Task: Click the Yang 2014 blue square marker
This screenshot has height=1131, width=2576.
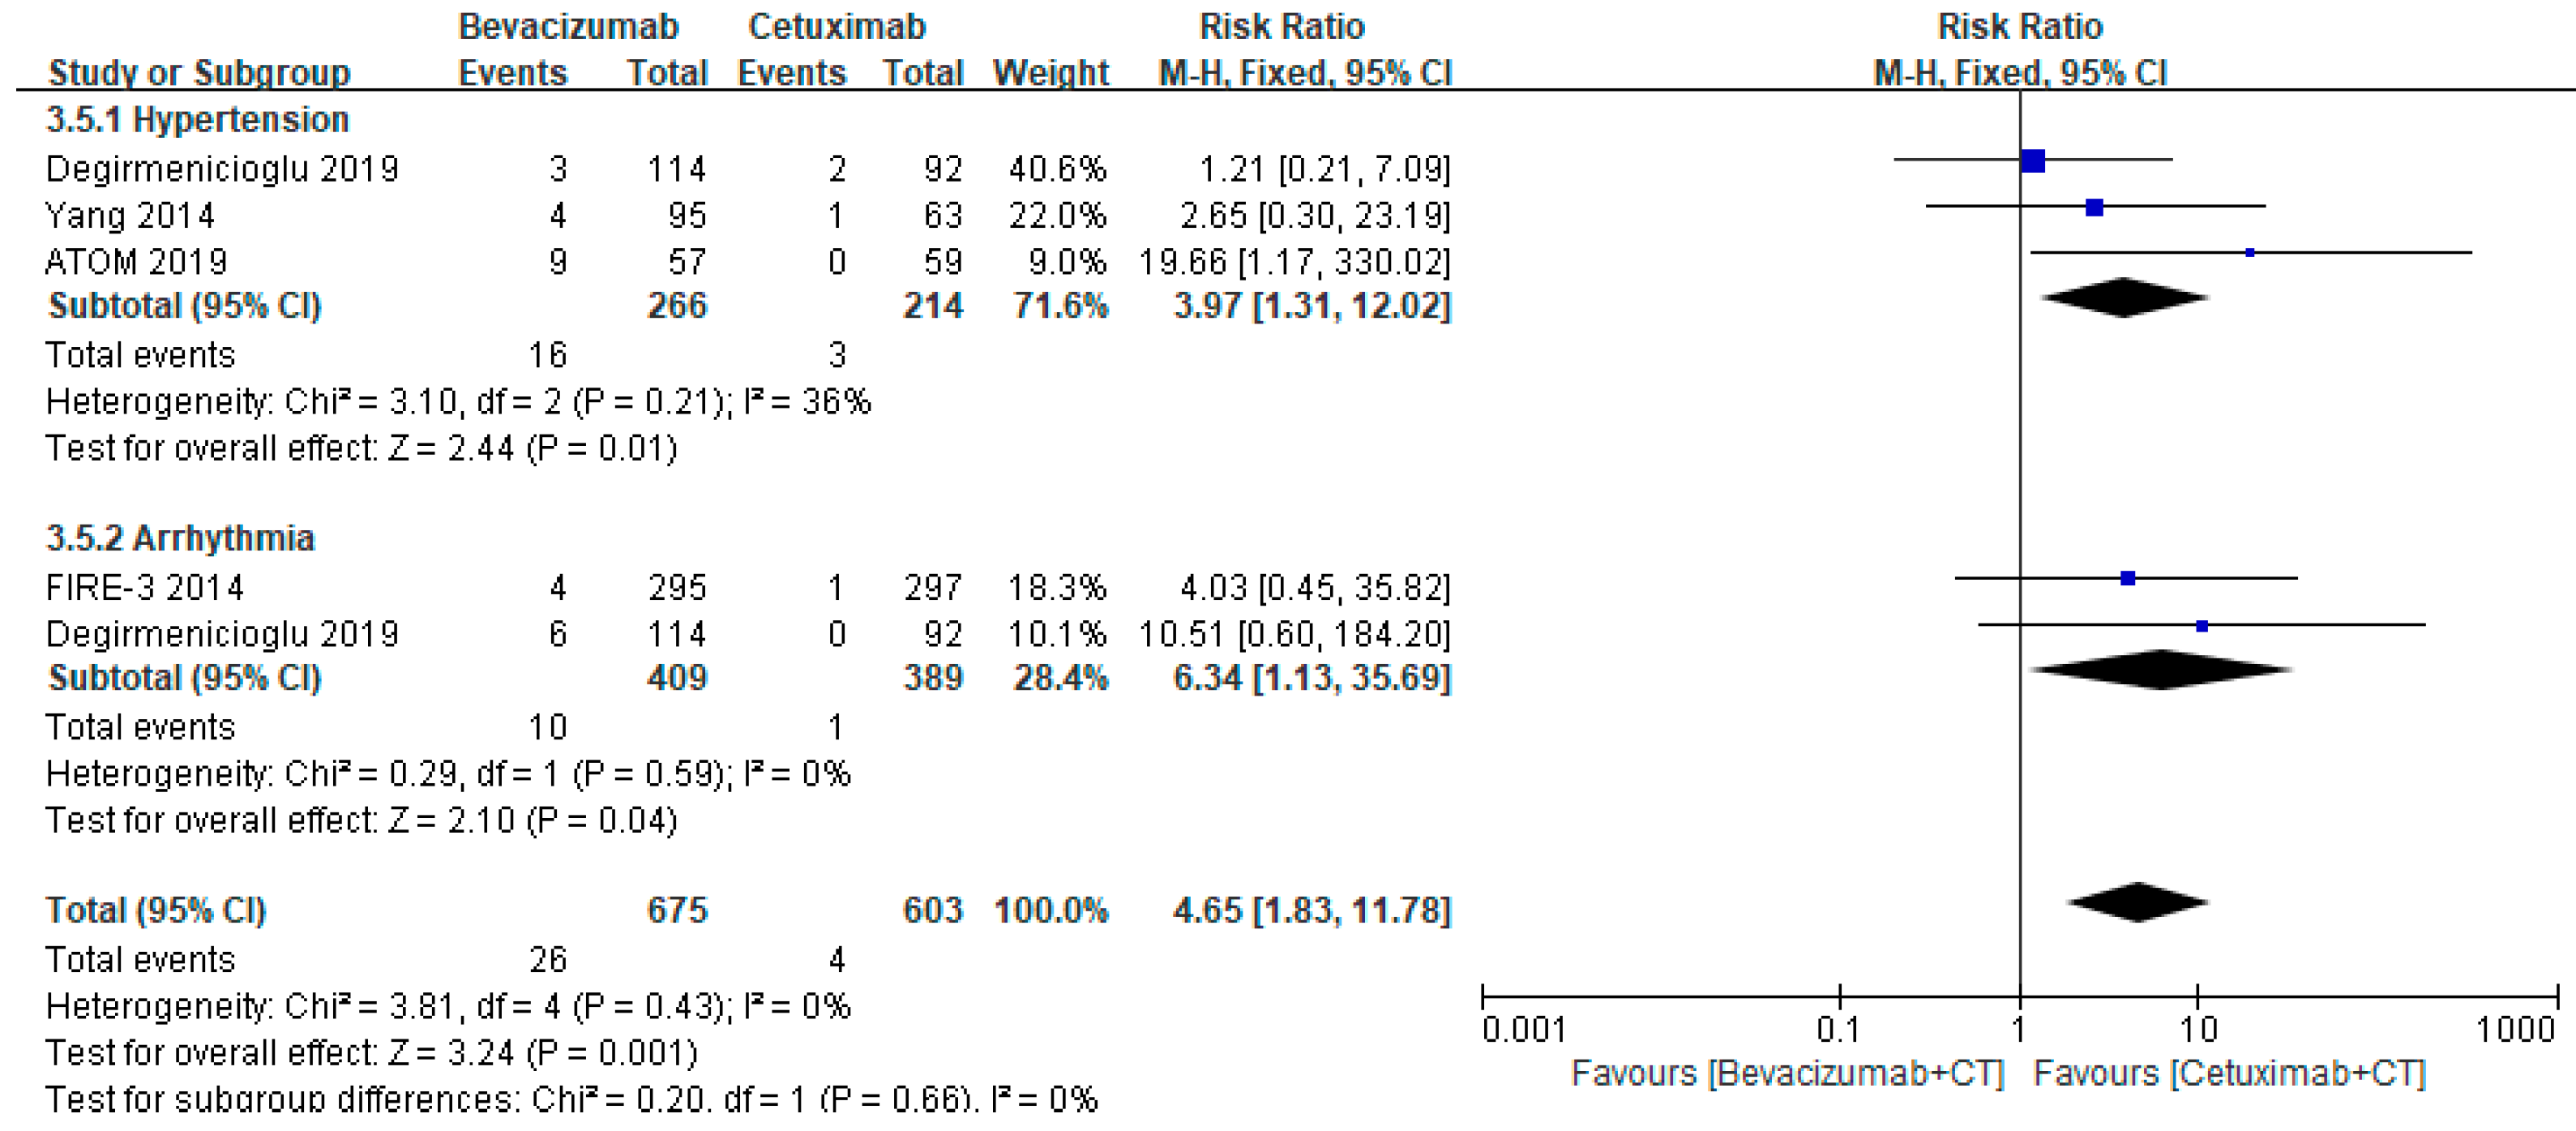Action: (2094, 207)
